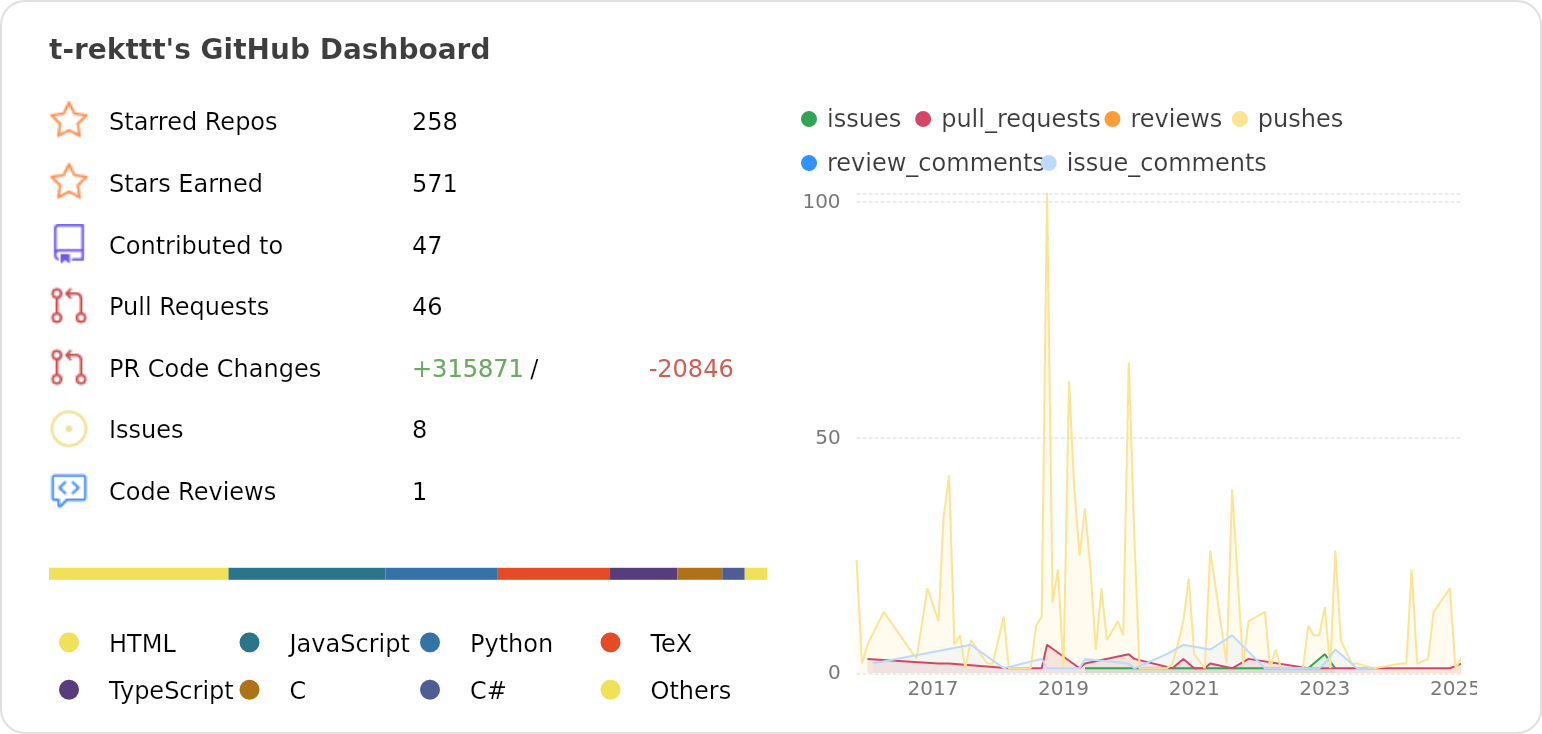Click the Issues circle icon
This screenshot has height=734, width=1542.
[x=69, y=429]
